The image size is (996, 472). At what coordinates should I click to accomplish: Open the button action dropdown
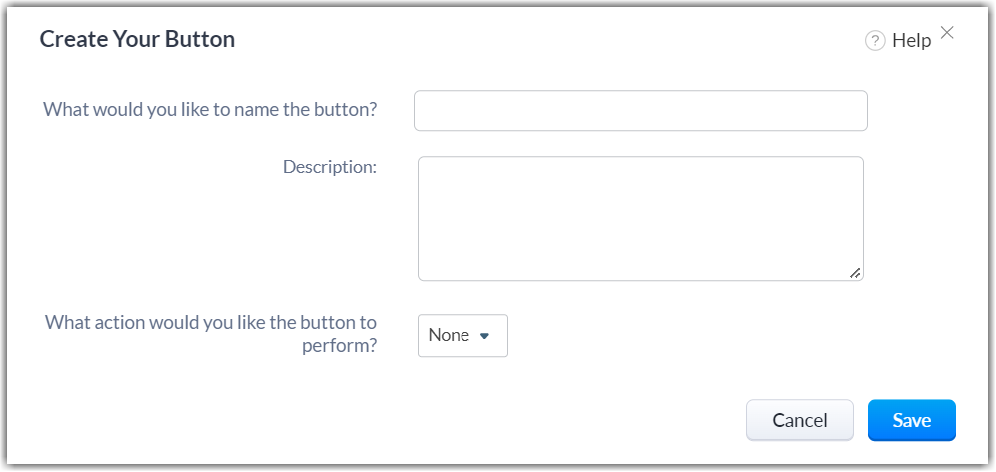[x=462, y=336]
